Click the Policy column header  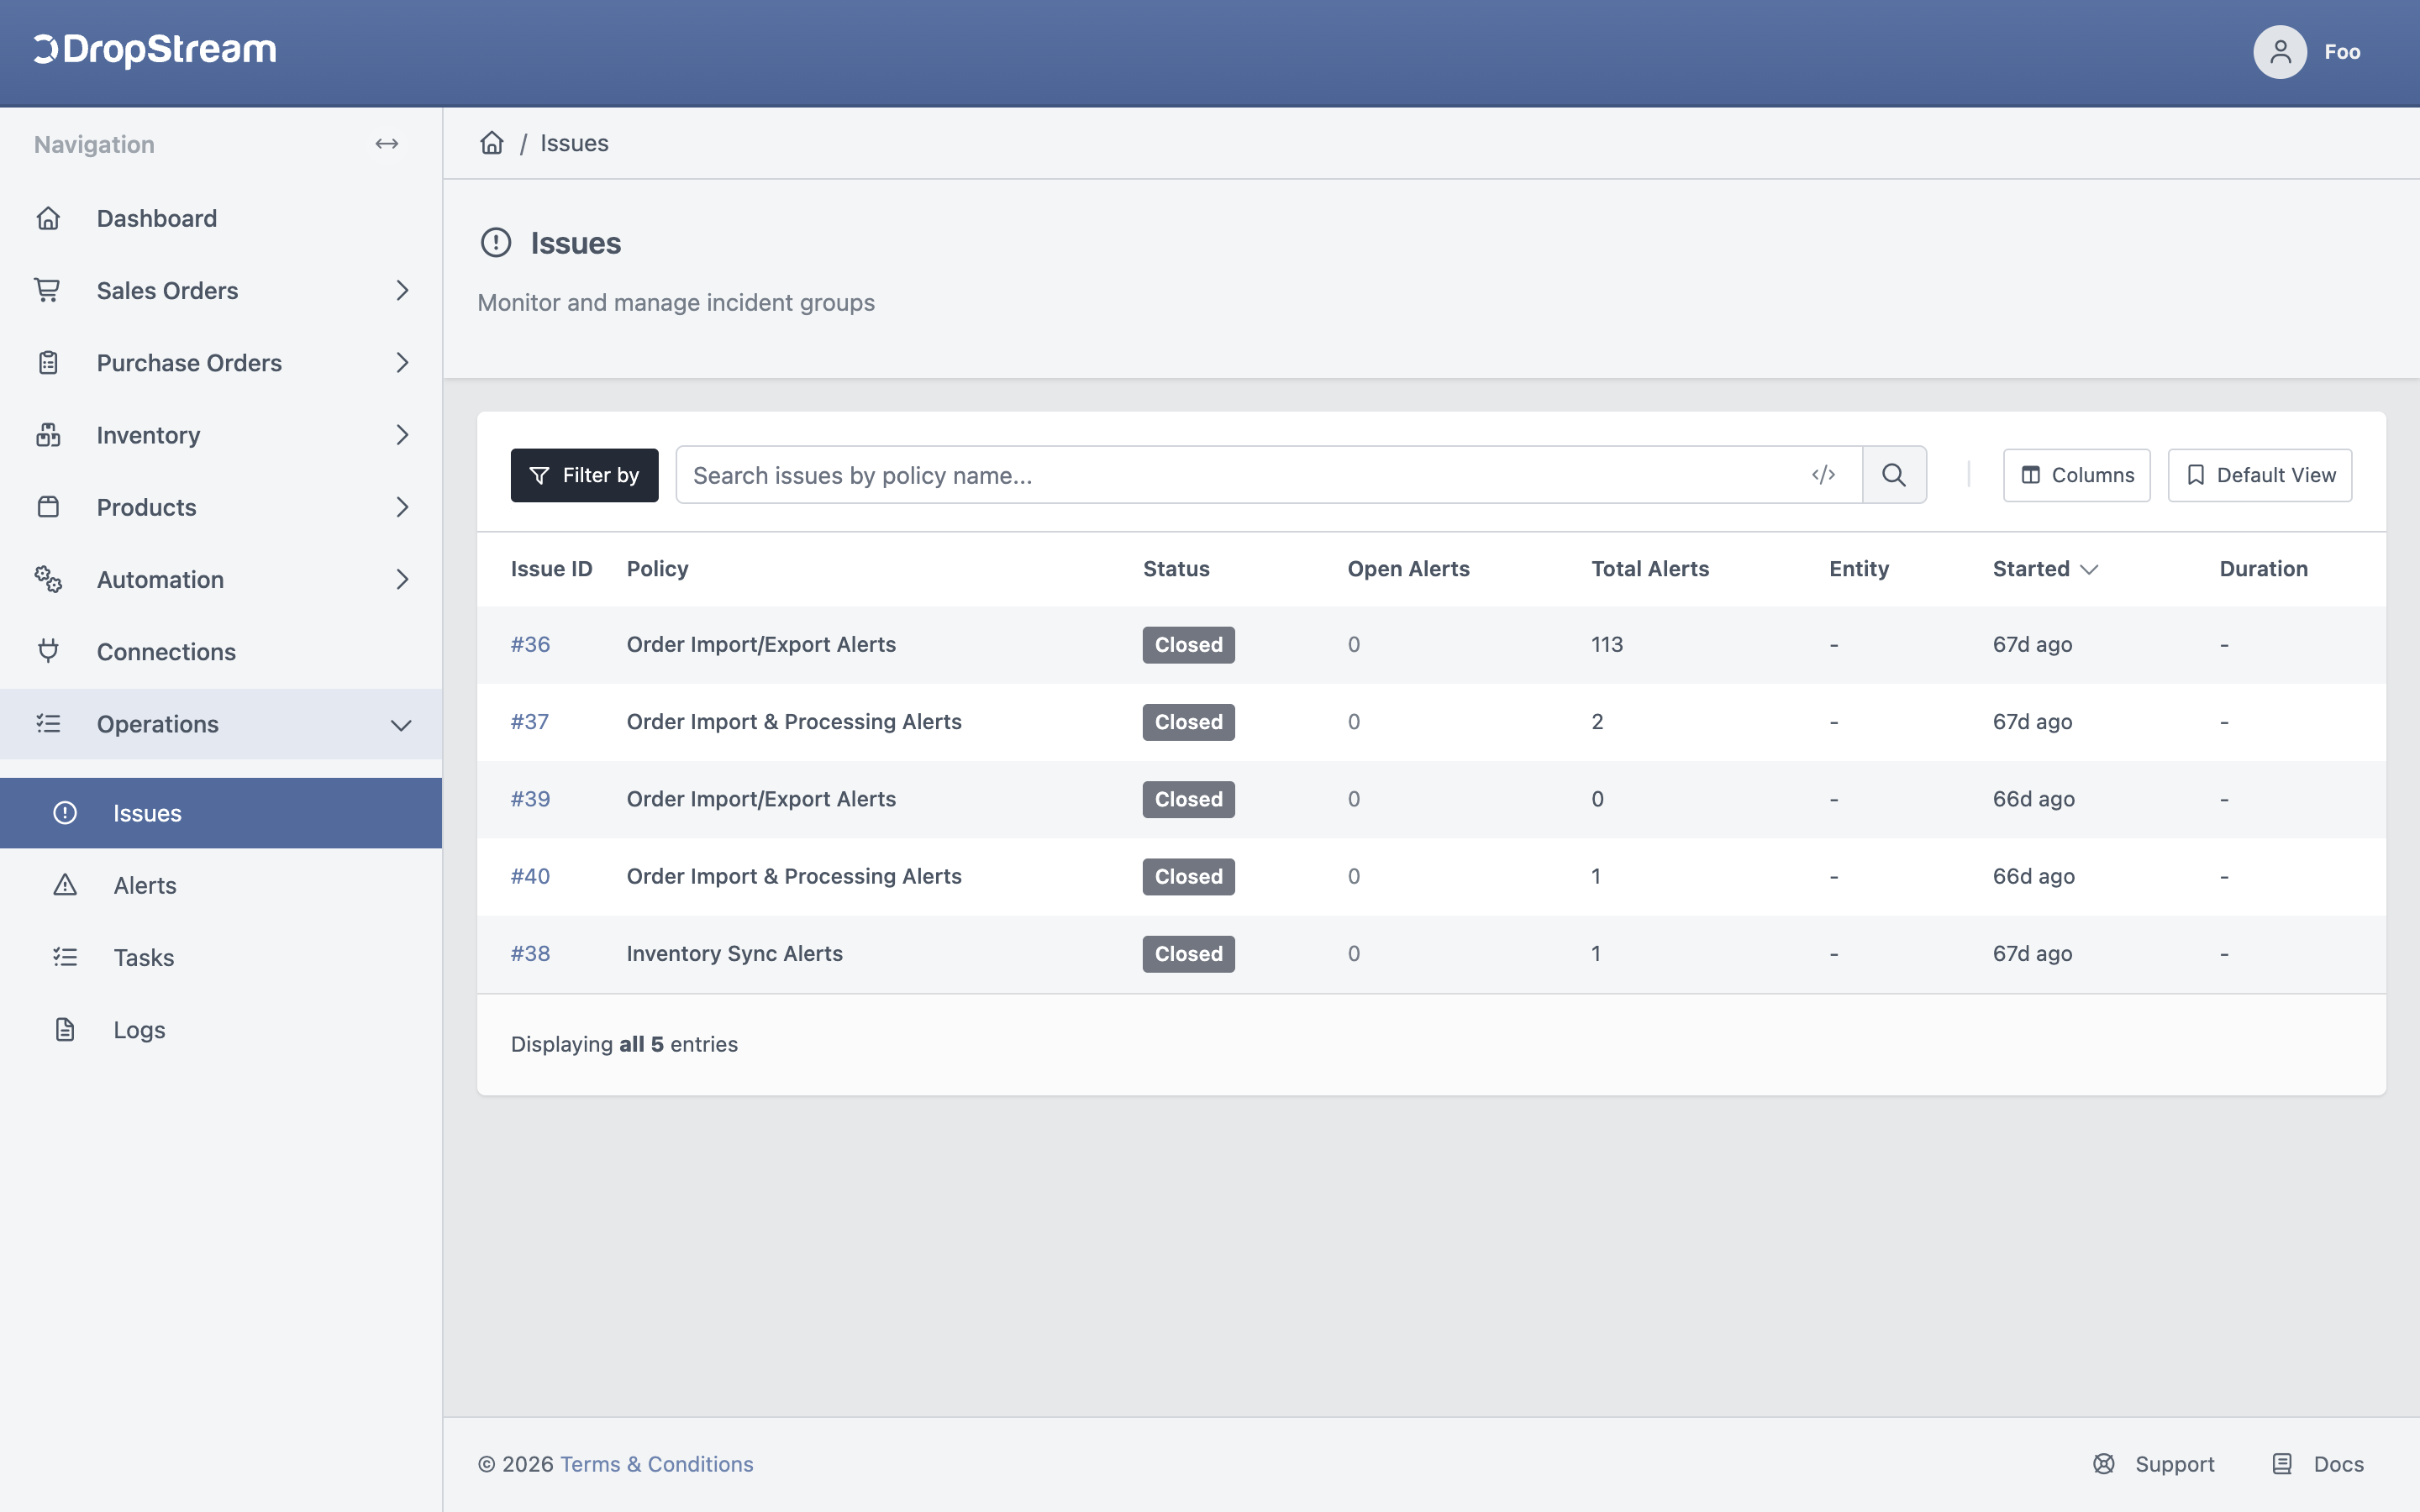click(657, 569)
